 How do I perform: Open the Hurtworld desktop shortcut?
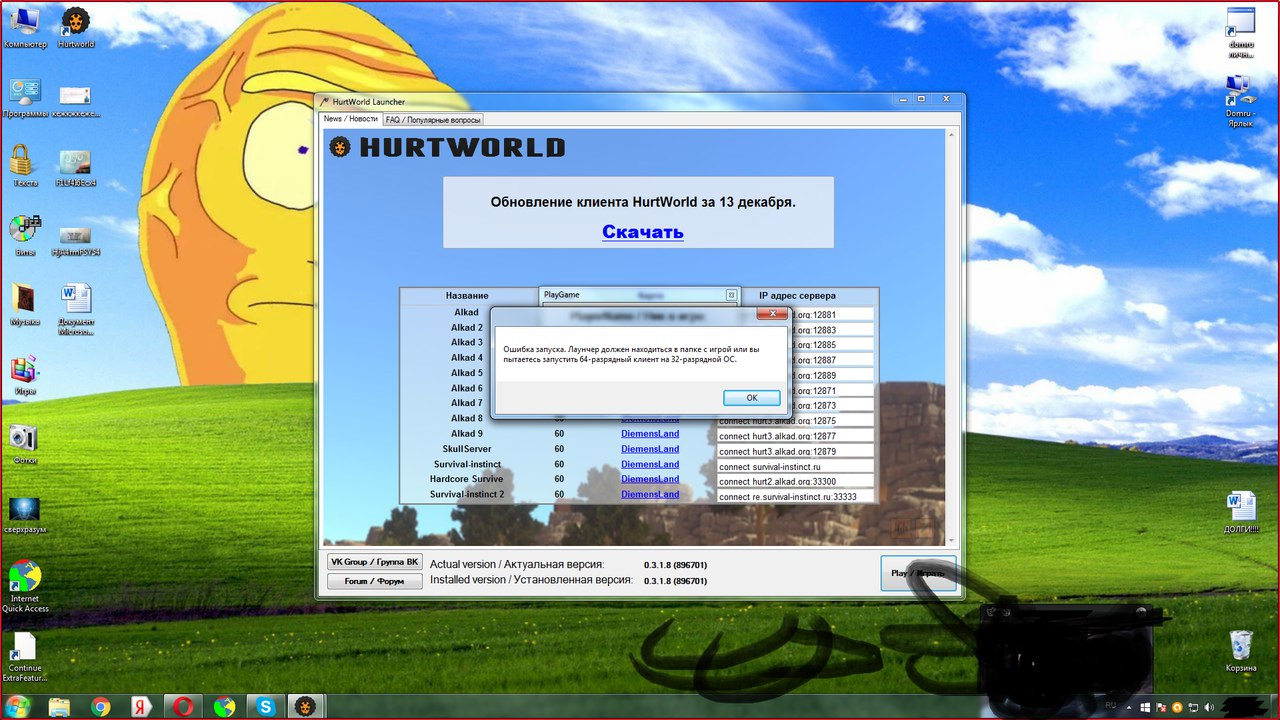[x=76, y=28]
